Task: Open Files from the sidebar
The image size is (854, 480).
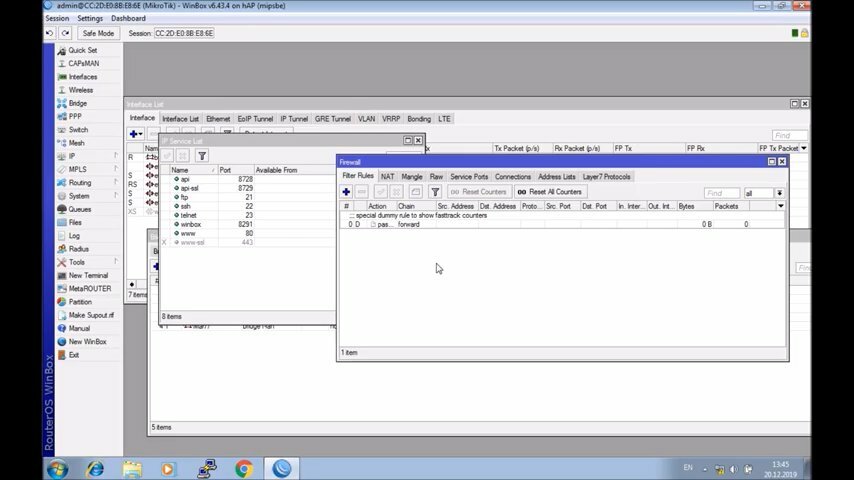Action: [75, 222]
